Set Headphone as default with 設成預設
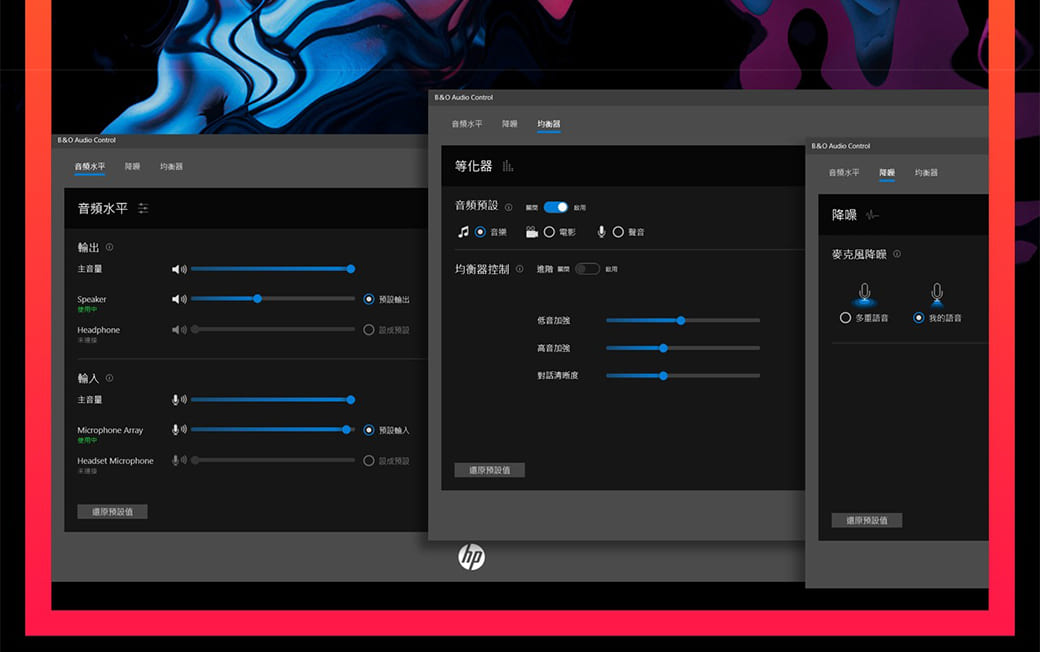This screenshot has width=1040, height=652. point(369,330)
